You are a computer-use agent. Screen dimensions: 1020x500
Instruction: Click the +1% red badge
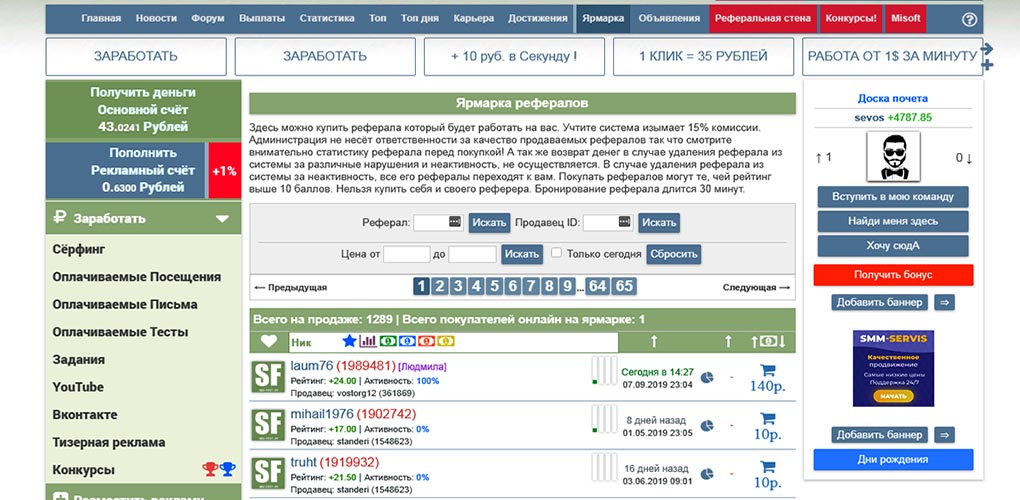point(224,171)
